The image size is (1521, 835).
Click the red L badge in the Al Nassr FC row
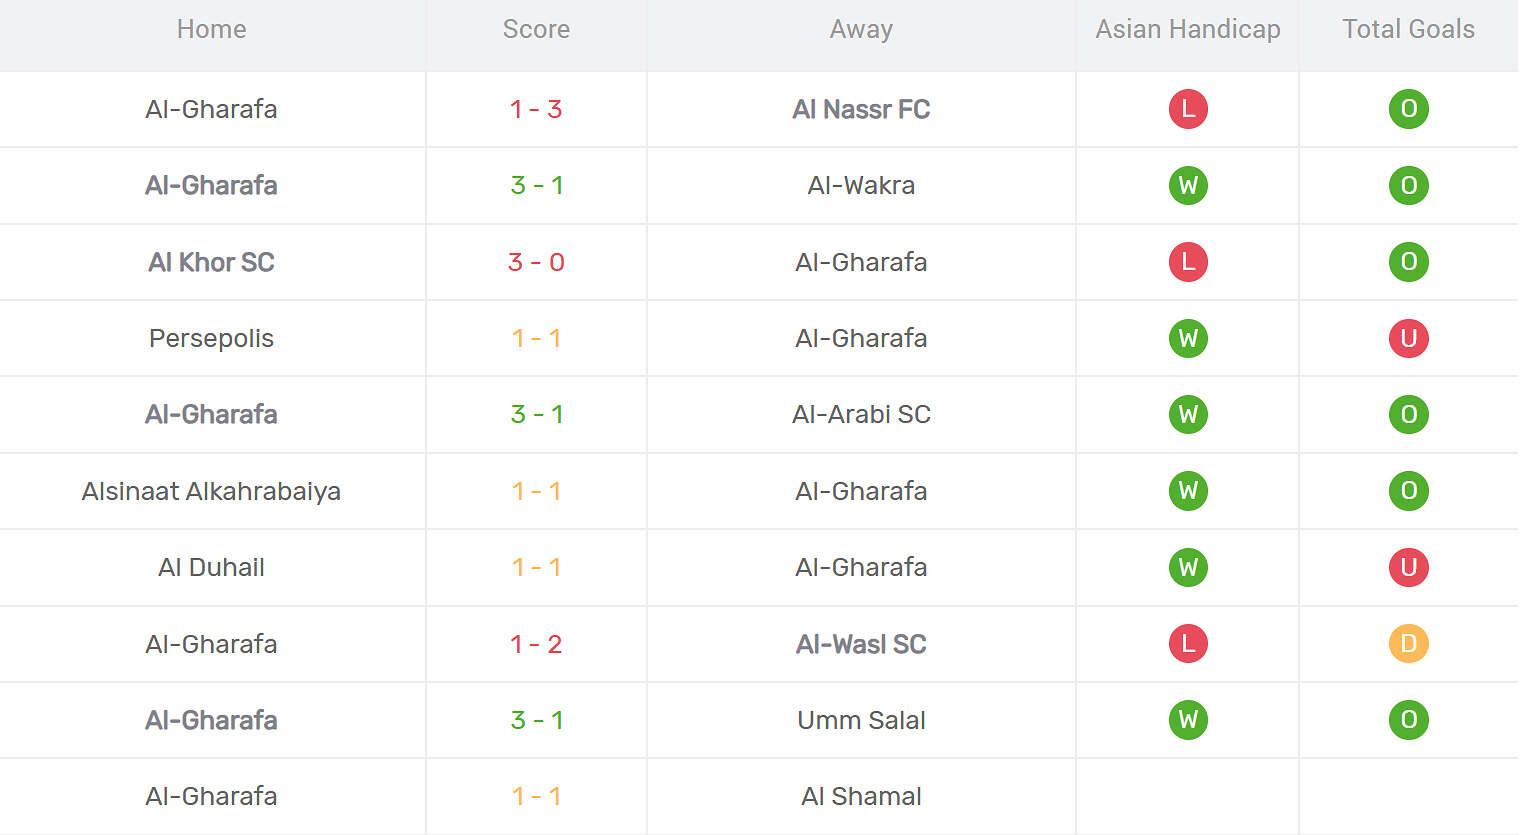pyautogui.click(x=1188, y=109)
